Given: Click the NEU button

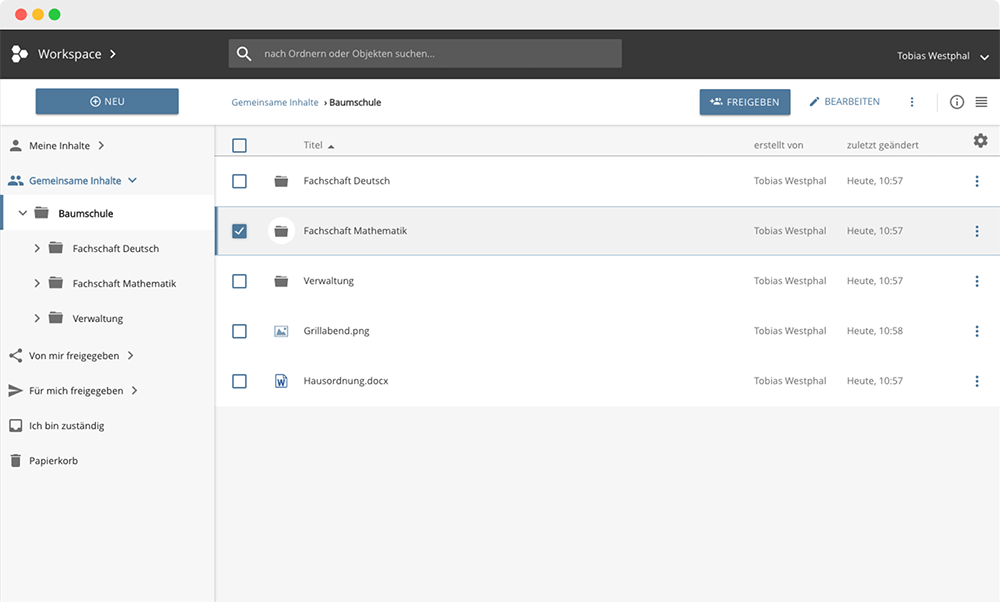Looking at the screenshot, I should [x=107, y=101].
